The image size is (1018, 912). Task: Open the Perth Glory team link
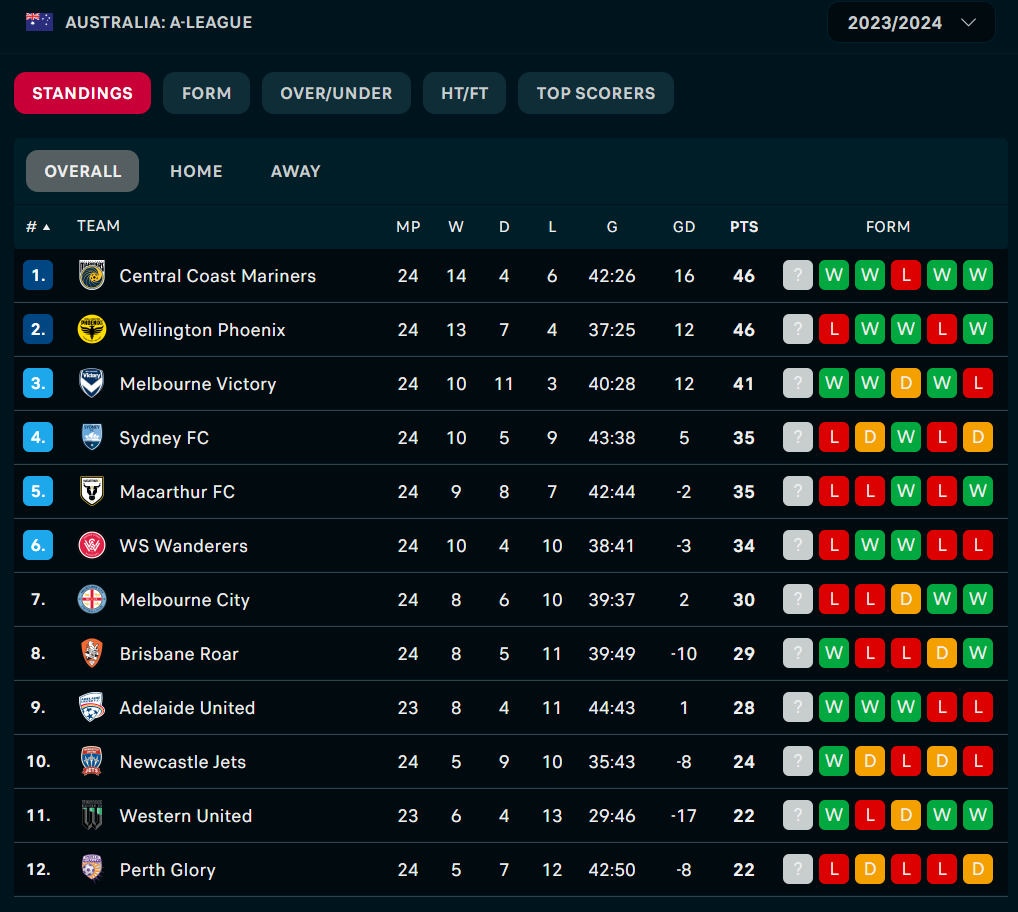point(167,870)
